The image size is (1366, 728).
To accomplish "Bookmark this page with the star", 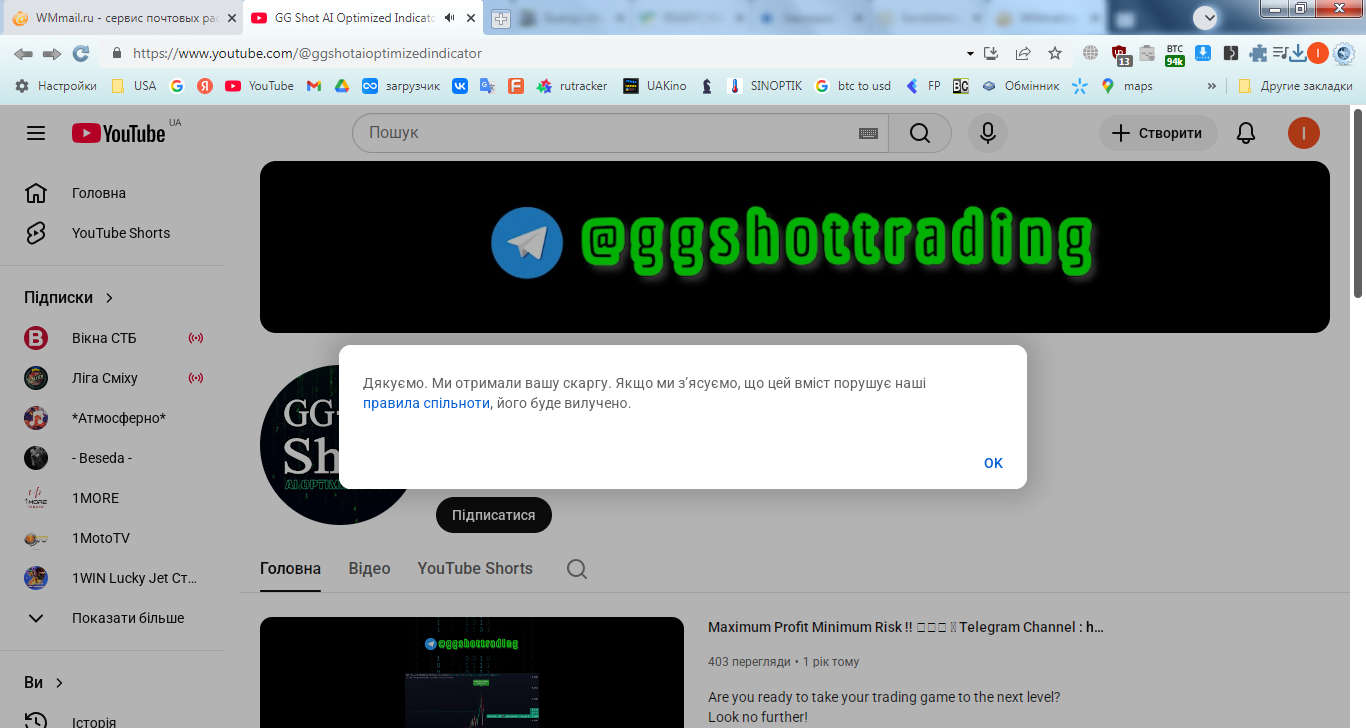I will pos(1055,54).
